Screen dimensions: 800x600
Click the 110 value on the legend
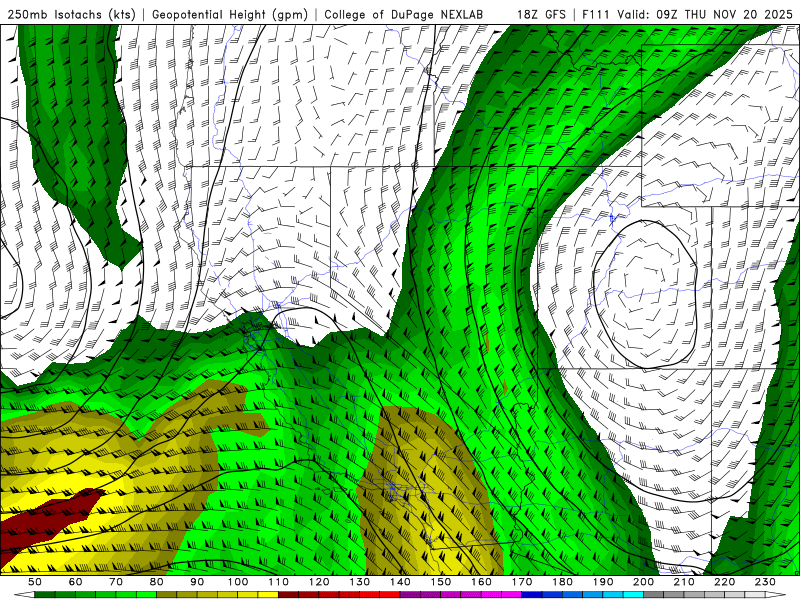[279, 582]
